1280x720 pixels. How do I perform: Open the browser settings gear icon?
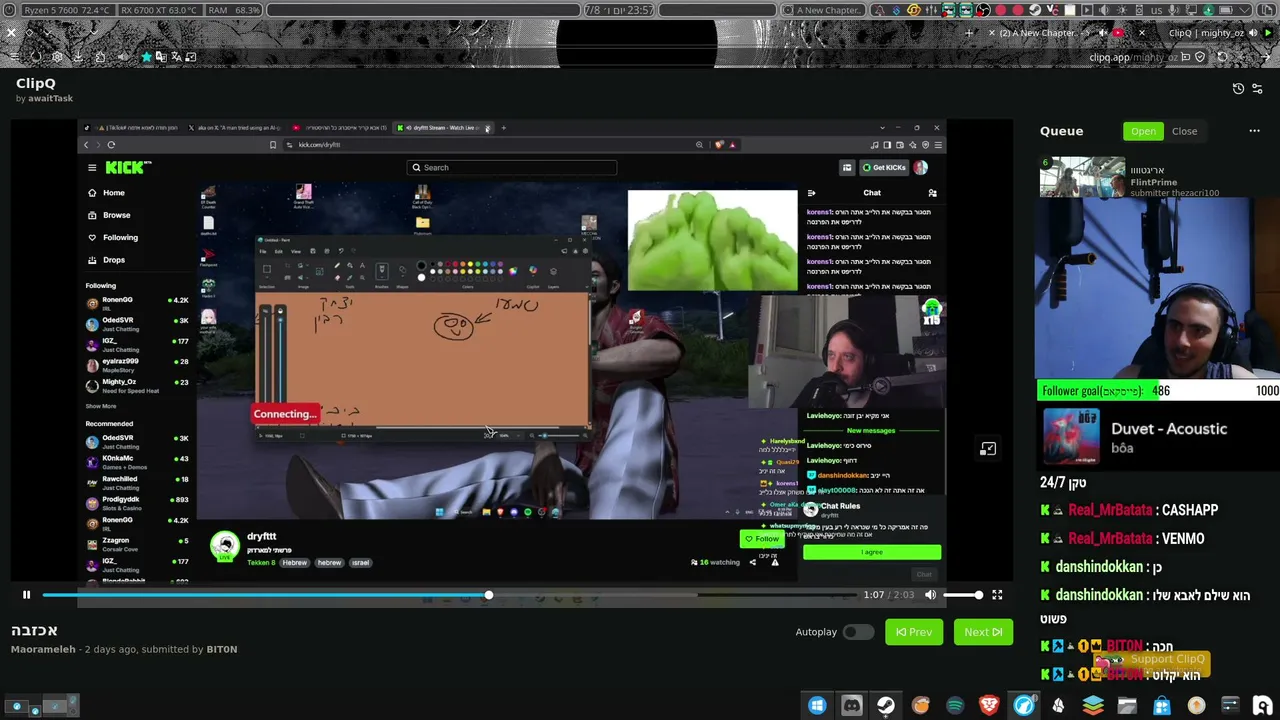tap(57, 57)
